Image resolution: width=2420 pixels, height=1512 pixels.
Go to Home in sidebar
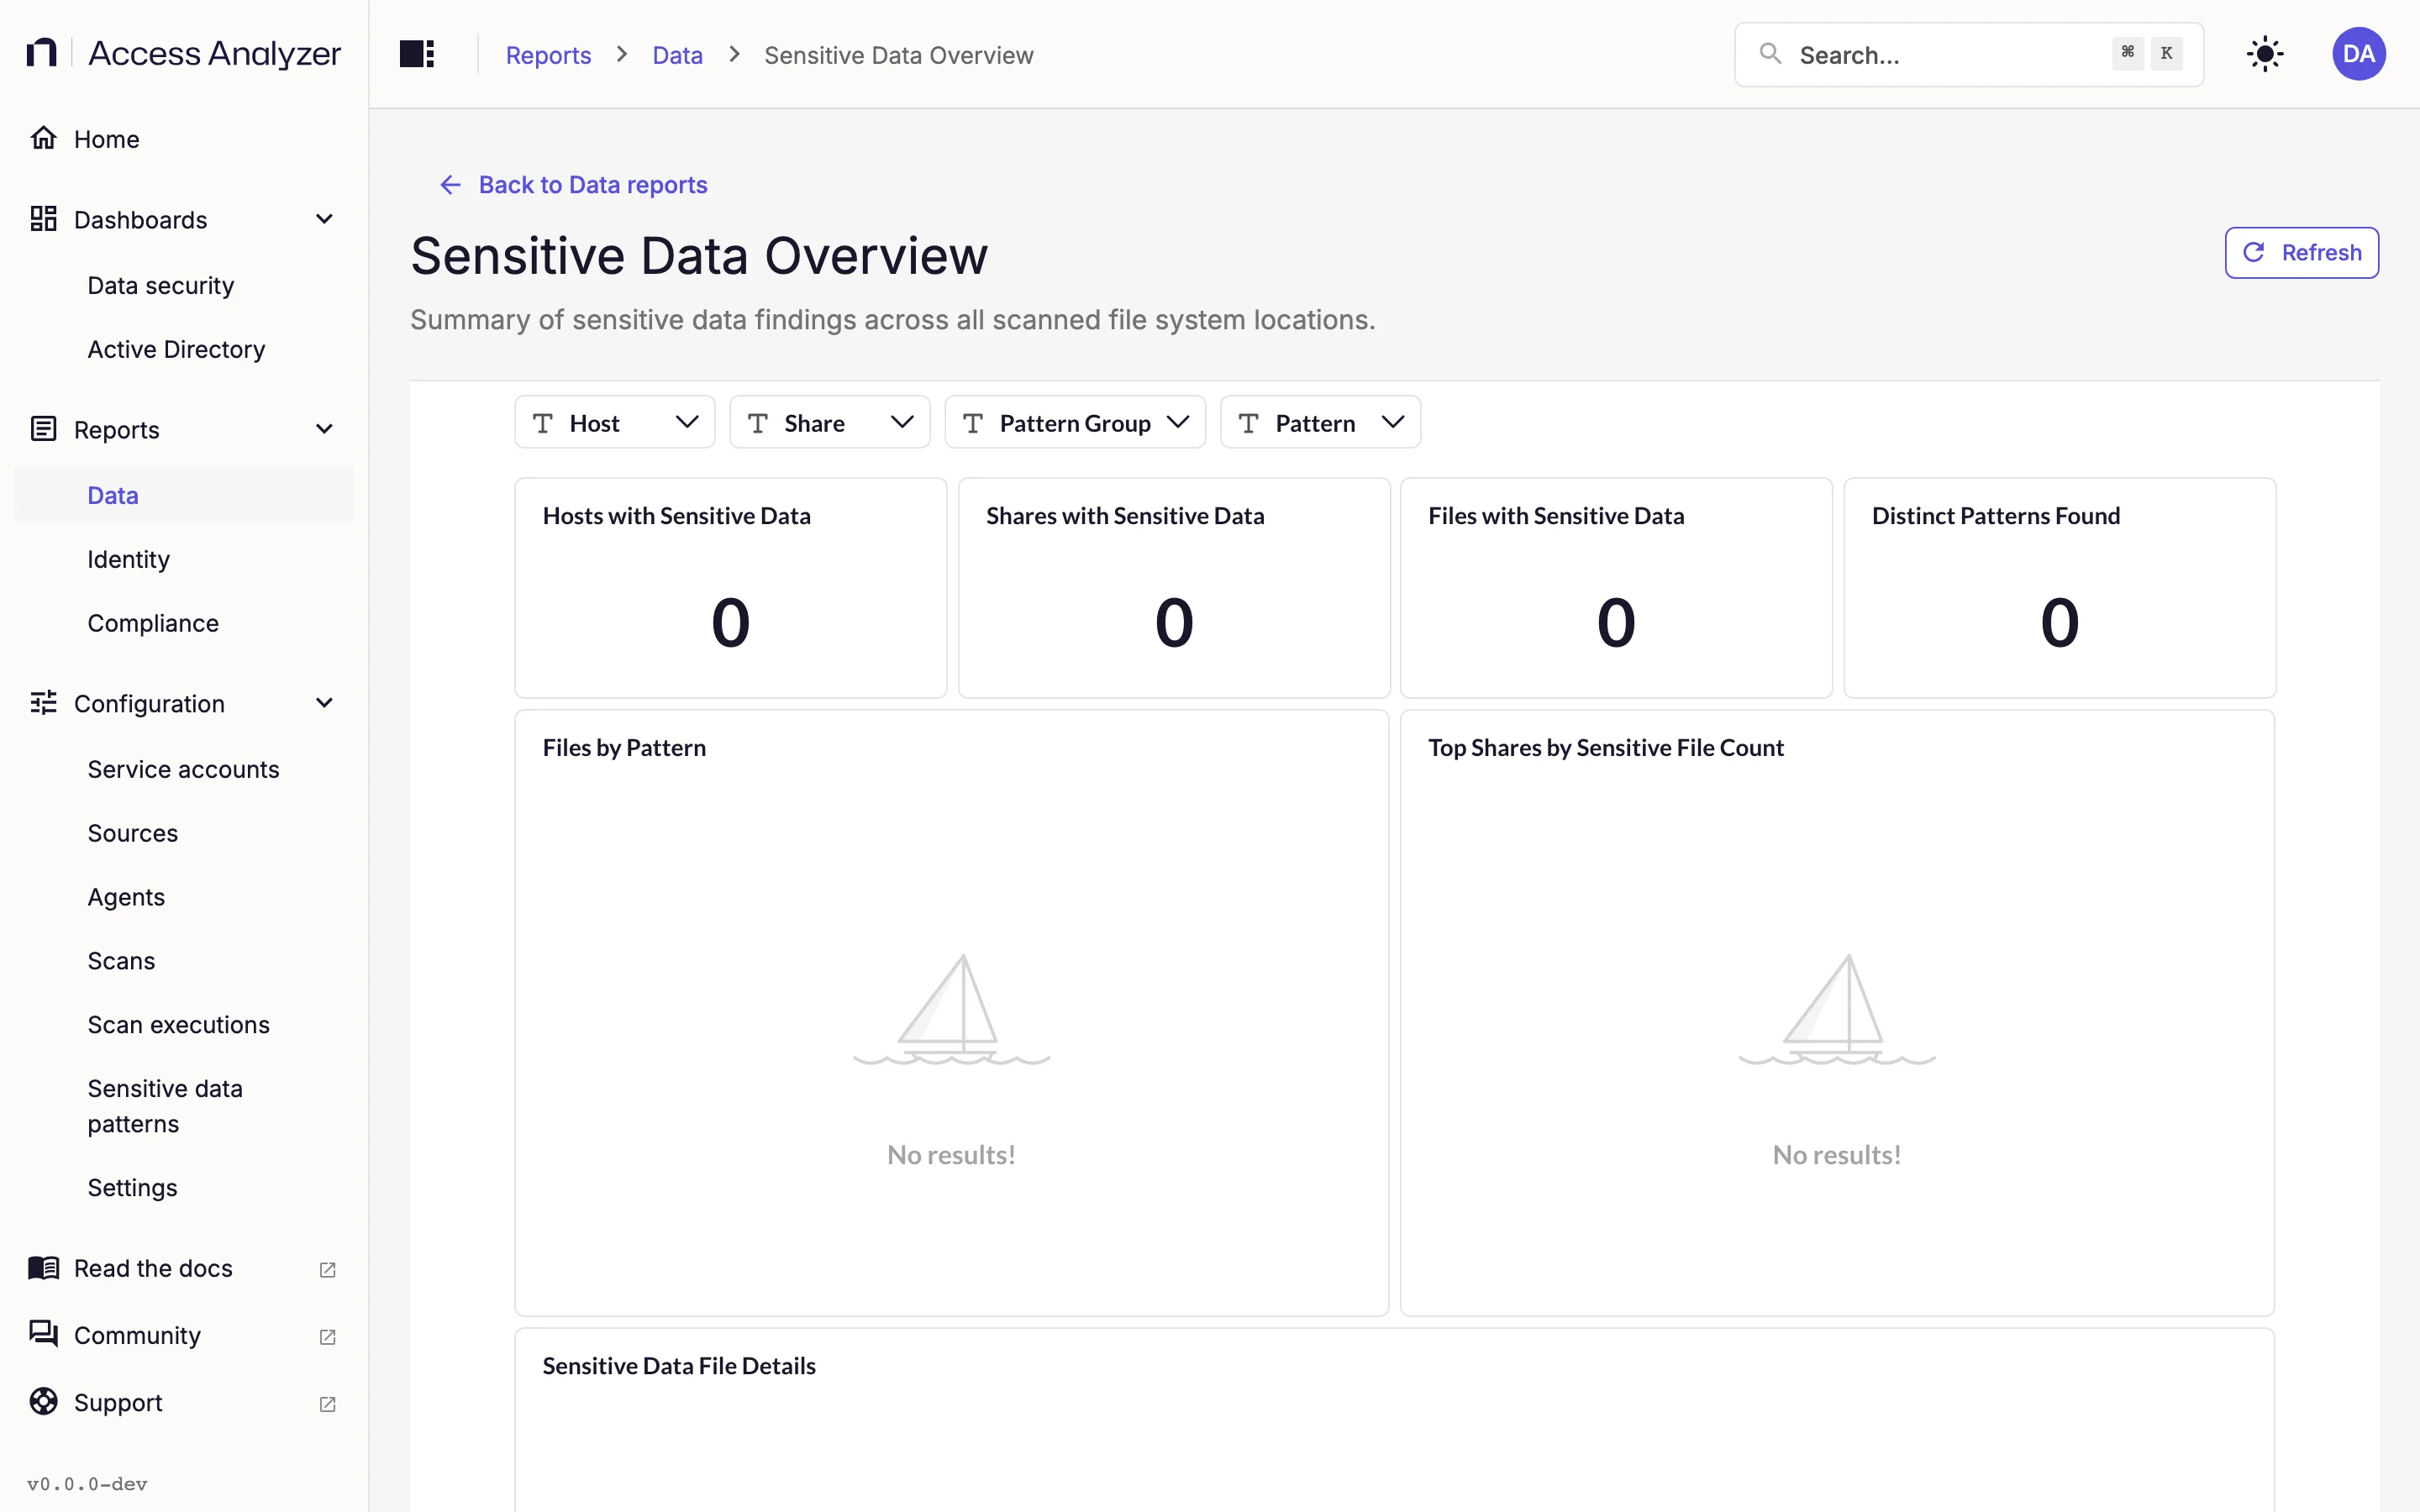(x=184, y=139)
